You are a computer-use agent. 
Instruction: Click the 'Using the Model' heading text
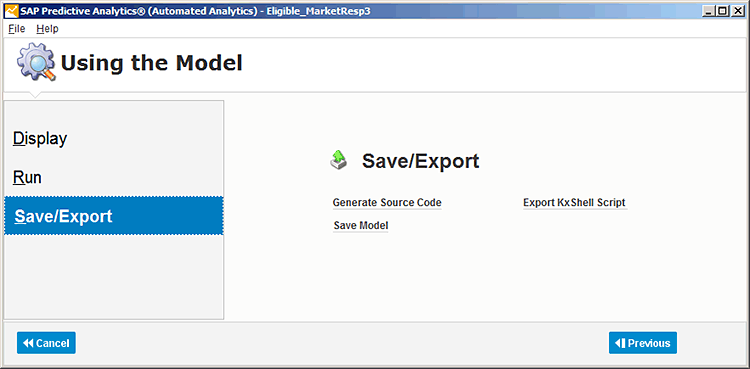pyautogui.click(x=152, y=63)
